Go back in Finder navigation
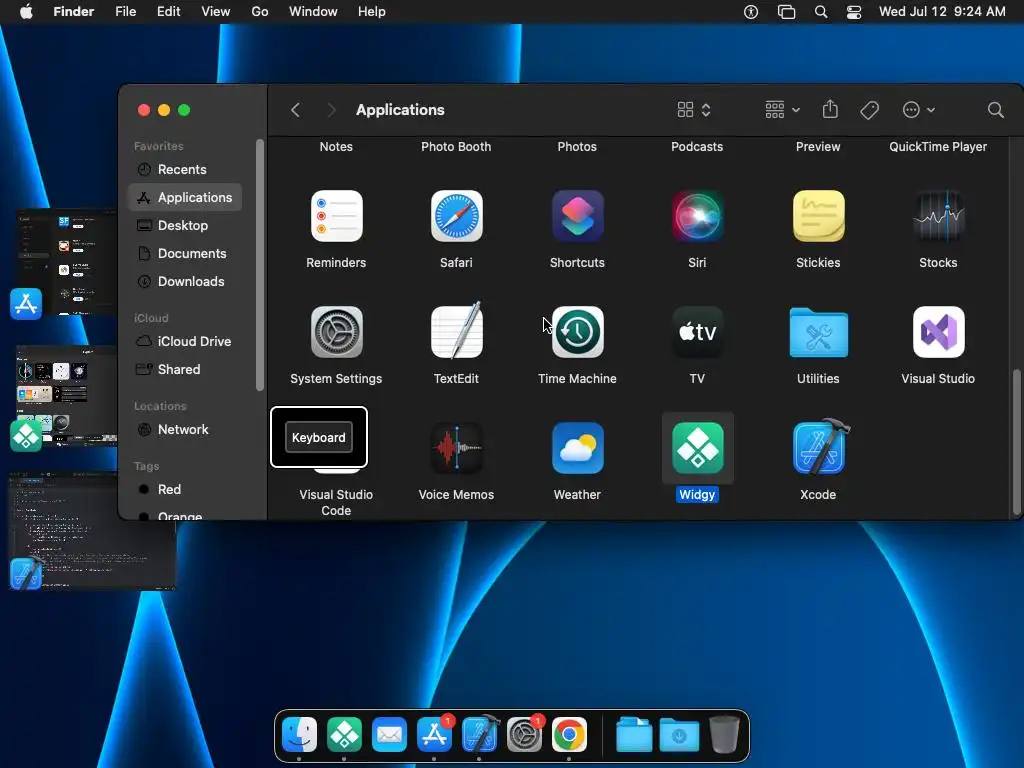 295,110
